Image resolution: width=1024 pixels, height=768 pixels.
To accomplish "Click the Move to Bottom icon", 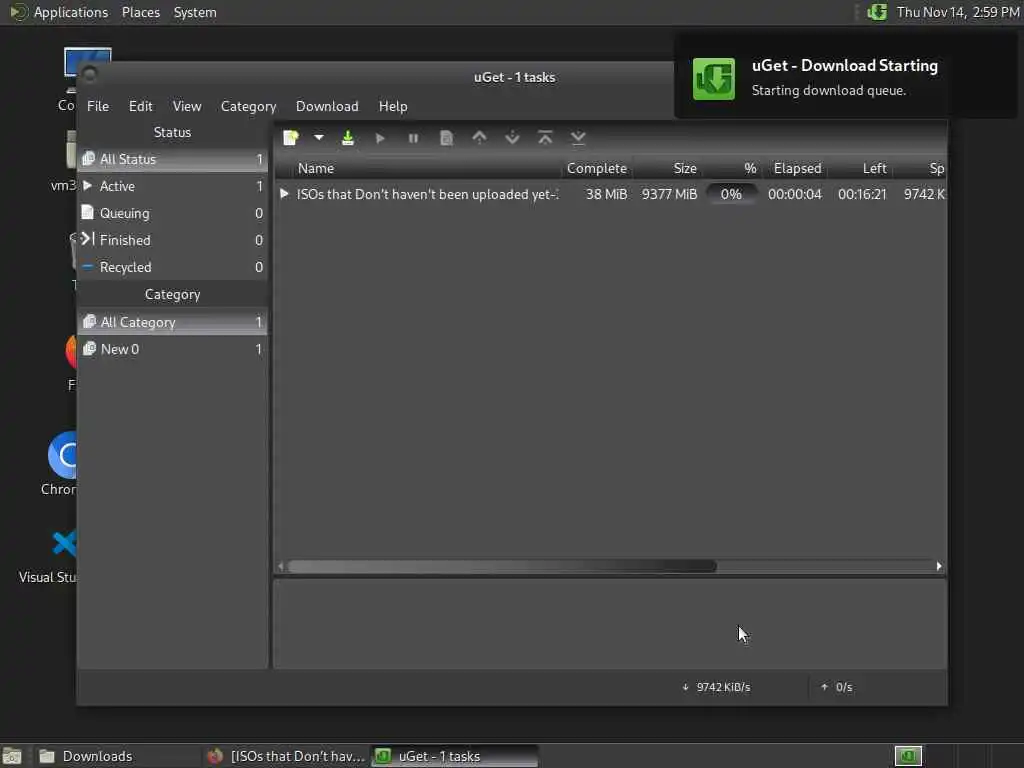I will (578, 138).
